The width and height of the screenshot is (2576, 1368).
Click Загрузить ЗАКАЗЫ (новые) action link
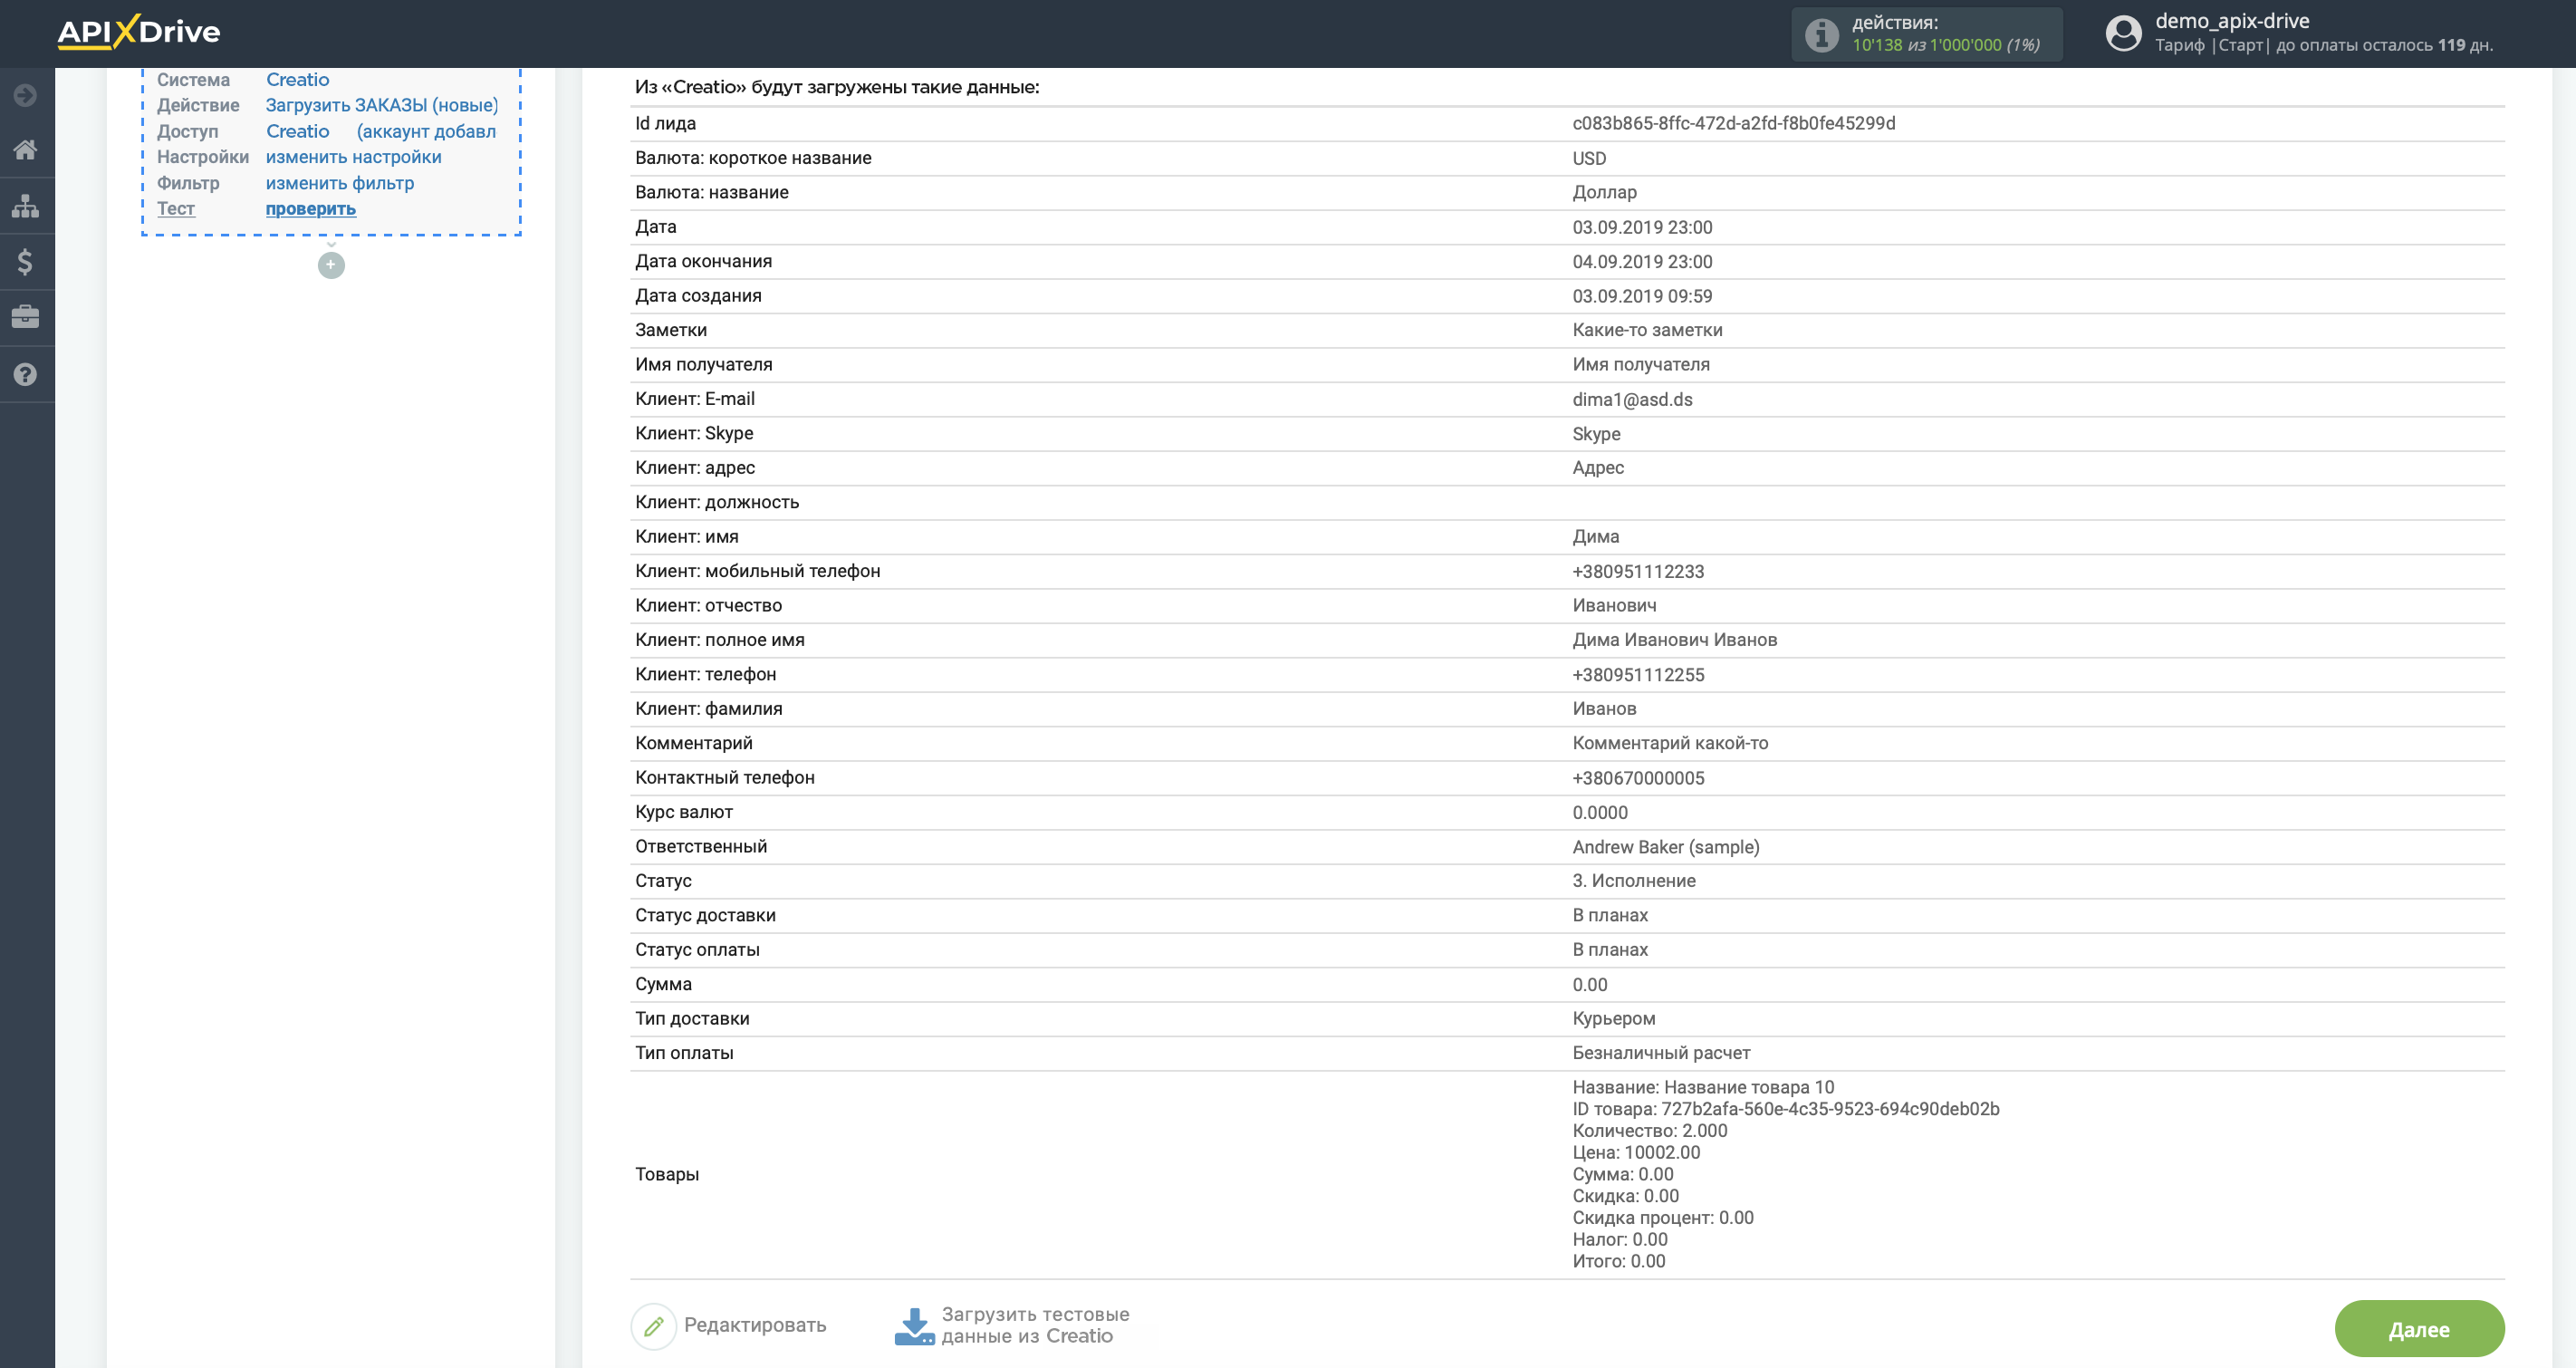[x=382, y=105]
